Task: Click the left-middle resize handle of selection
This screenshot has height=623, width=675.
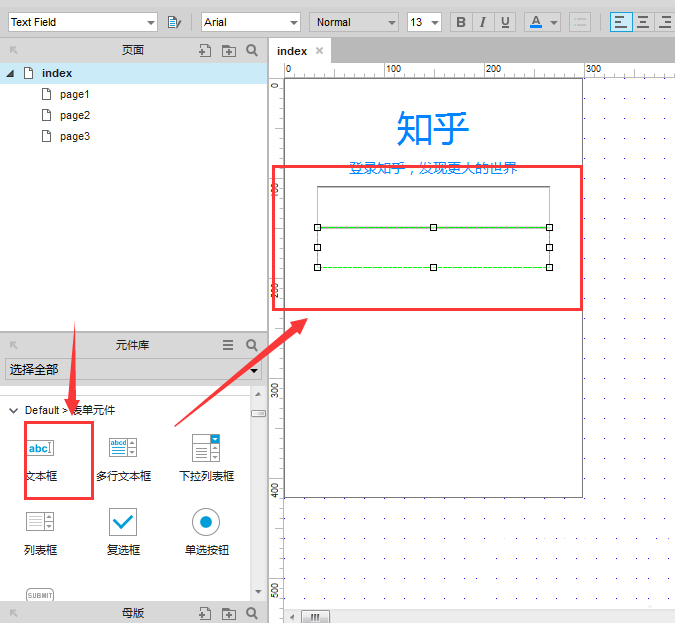Action: tap(318, 248)
